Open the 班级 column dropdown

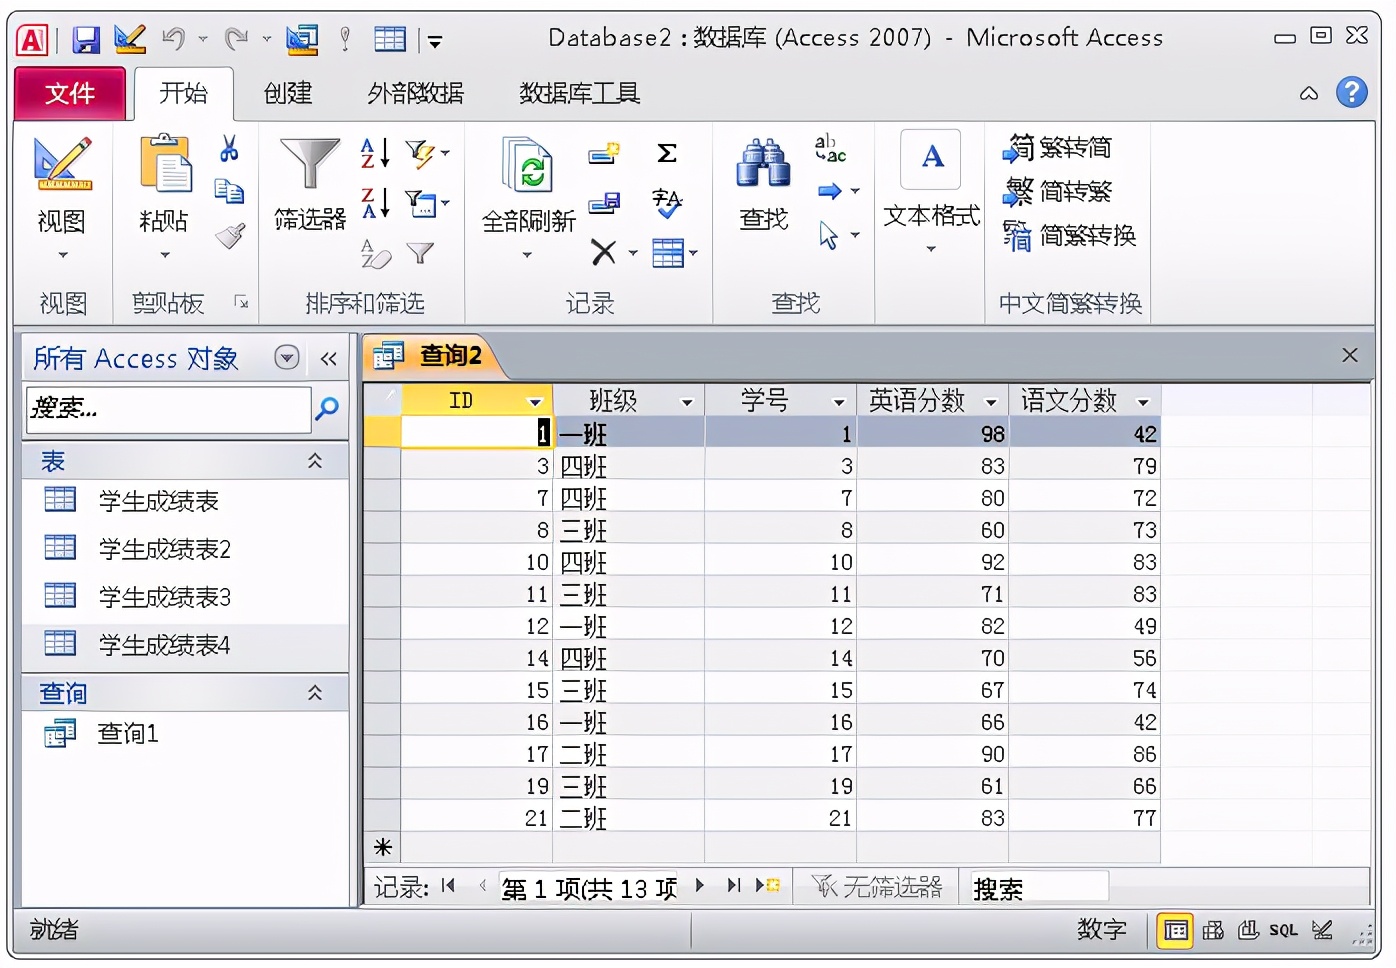687,399
